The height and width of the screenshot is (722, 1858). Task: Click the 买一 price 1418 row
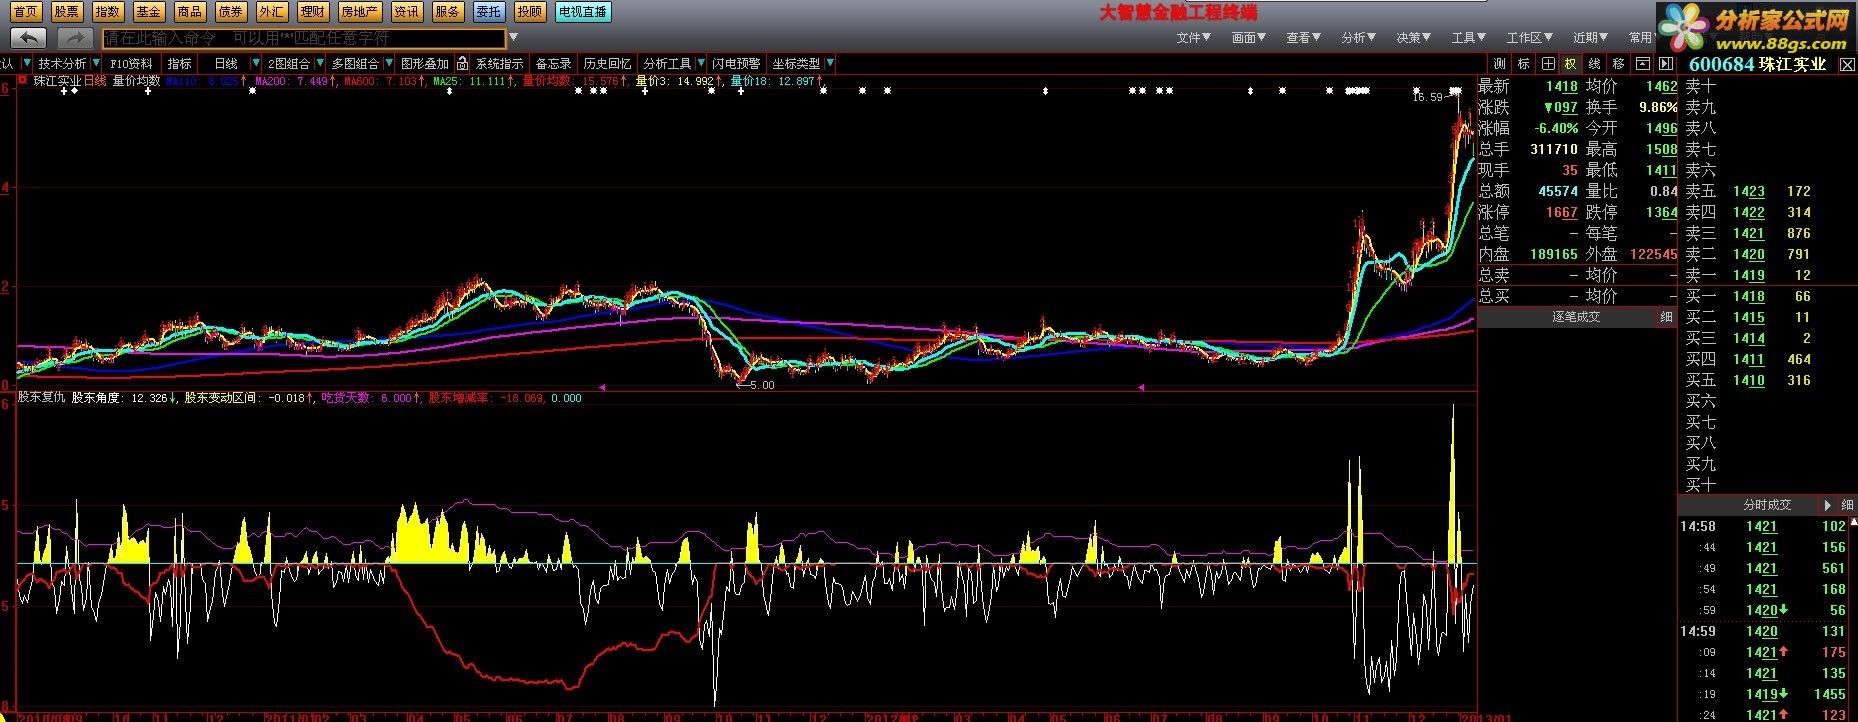pos(1767,296)
